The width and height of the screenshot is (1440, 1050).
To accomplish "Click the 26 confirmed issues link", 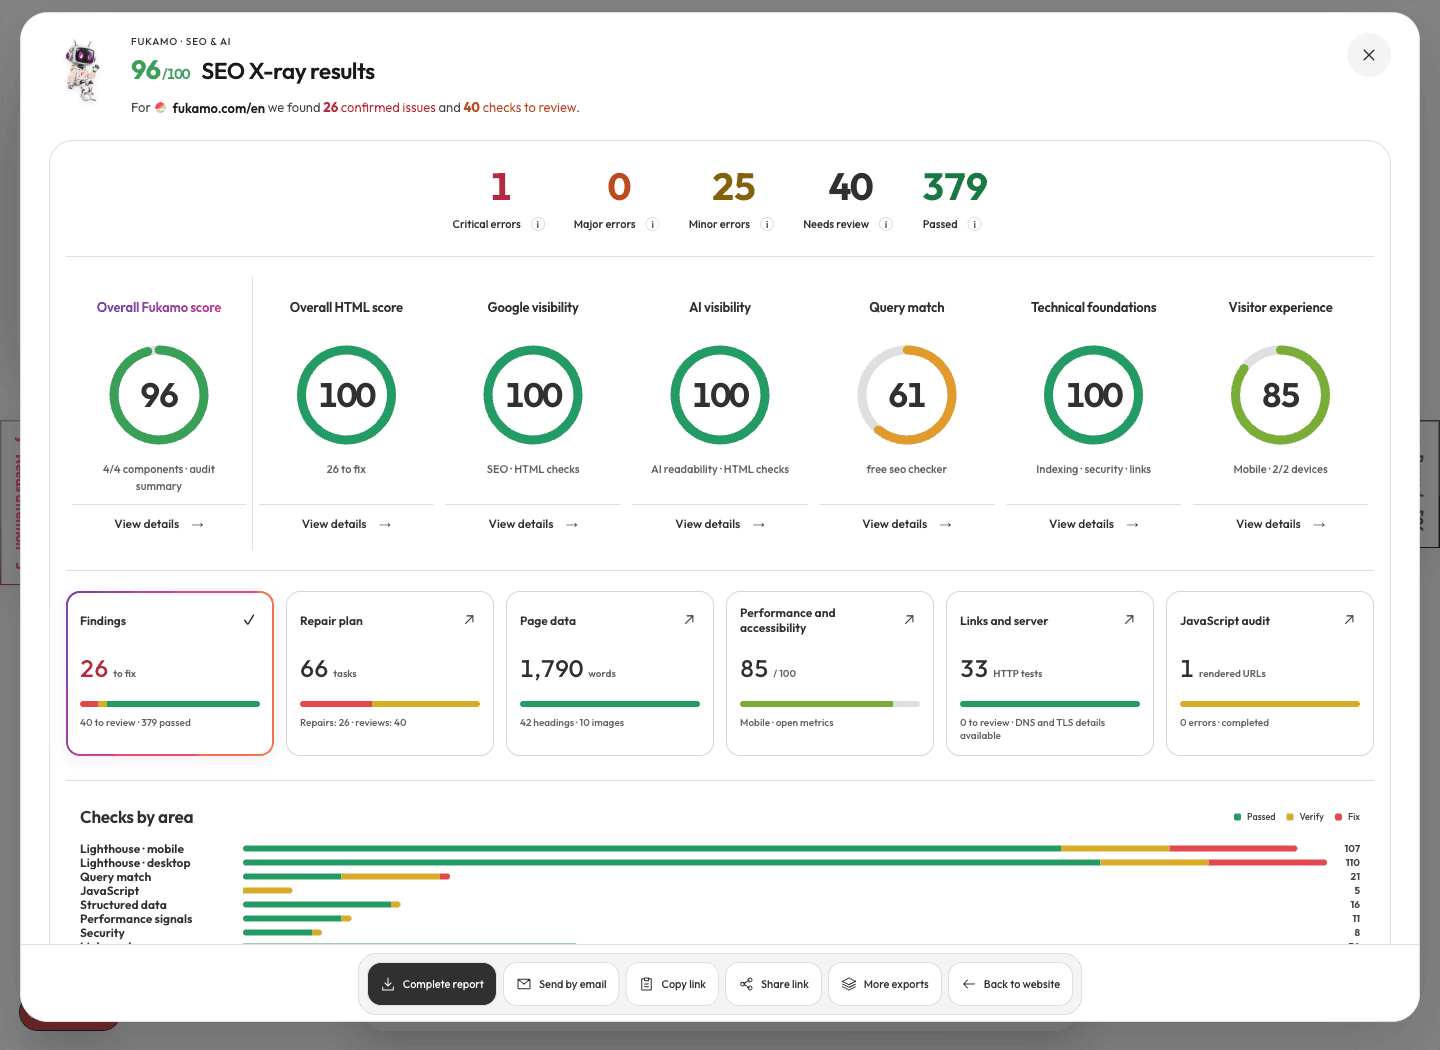I will point(379,107).
